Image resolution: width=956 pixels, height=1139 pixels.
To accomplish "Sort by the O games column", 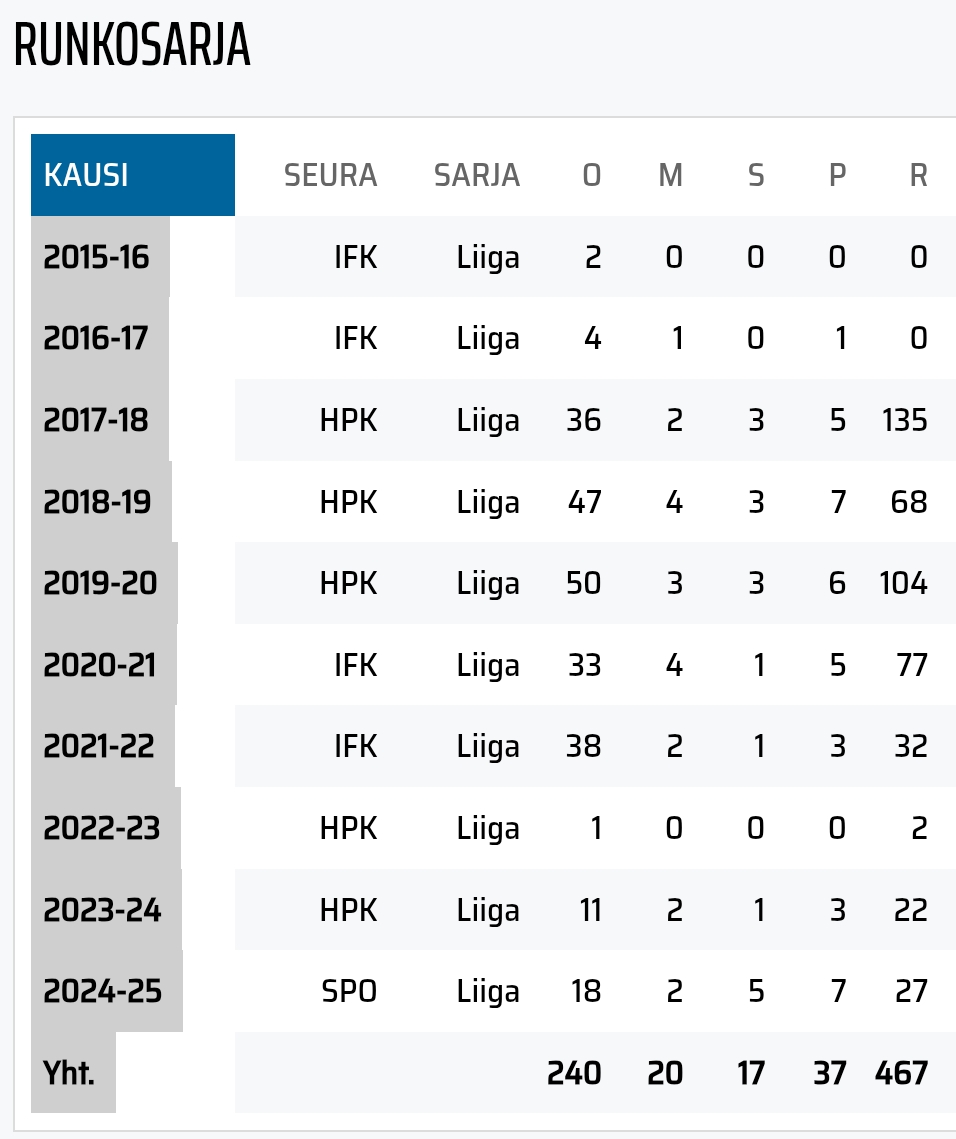I will tap(591, 175).
